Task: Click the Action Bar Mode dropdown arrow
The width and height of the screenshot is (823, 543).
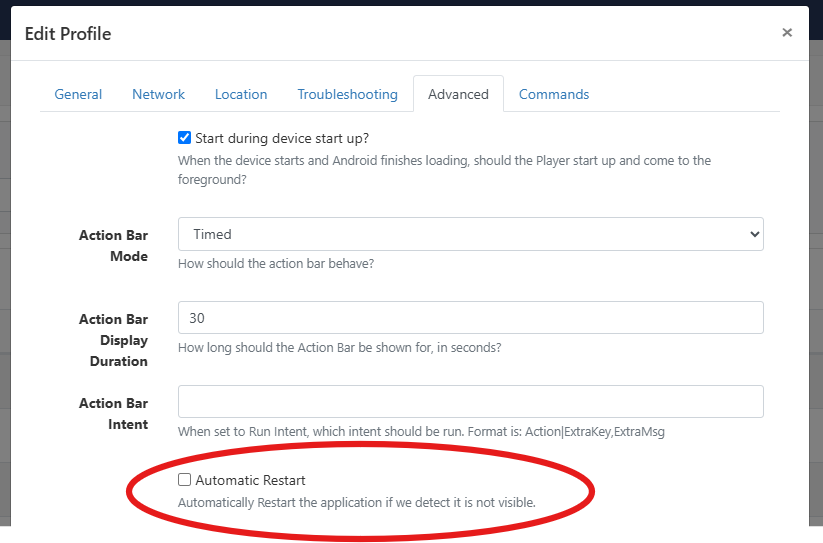Action: pos(753,234)
